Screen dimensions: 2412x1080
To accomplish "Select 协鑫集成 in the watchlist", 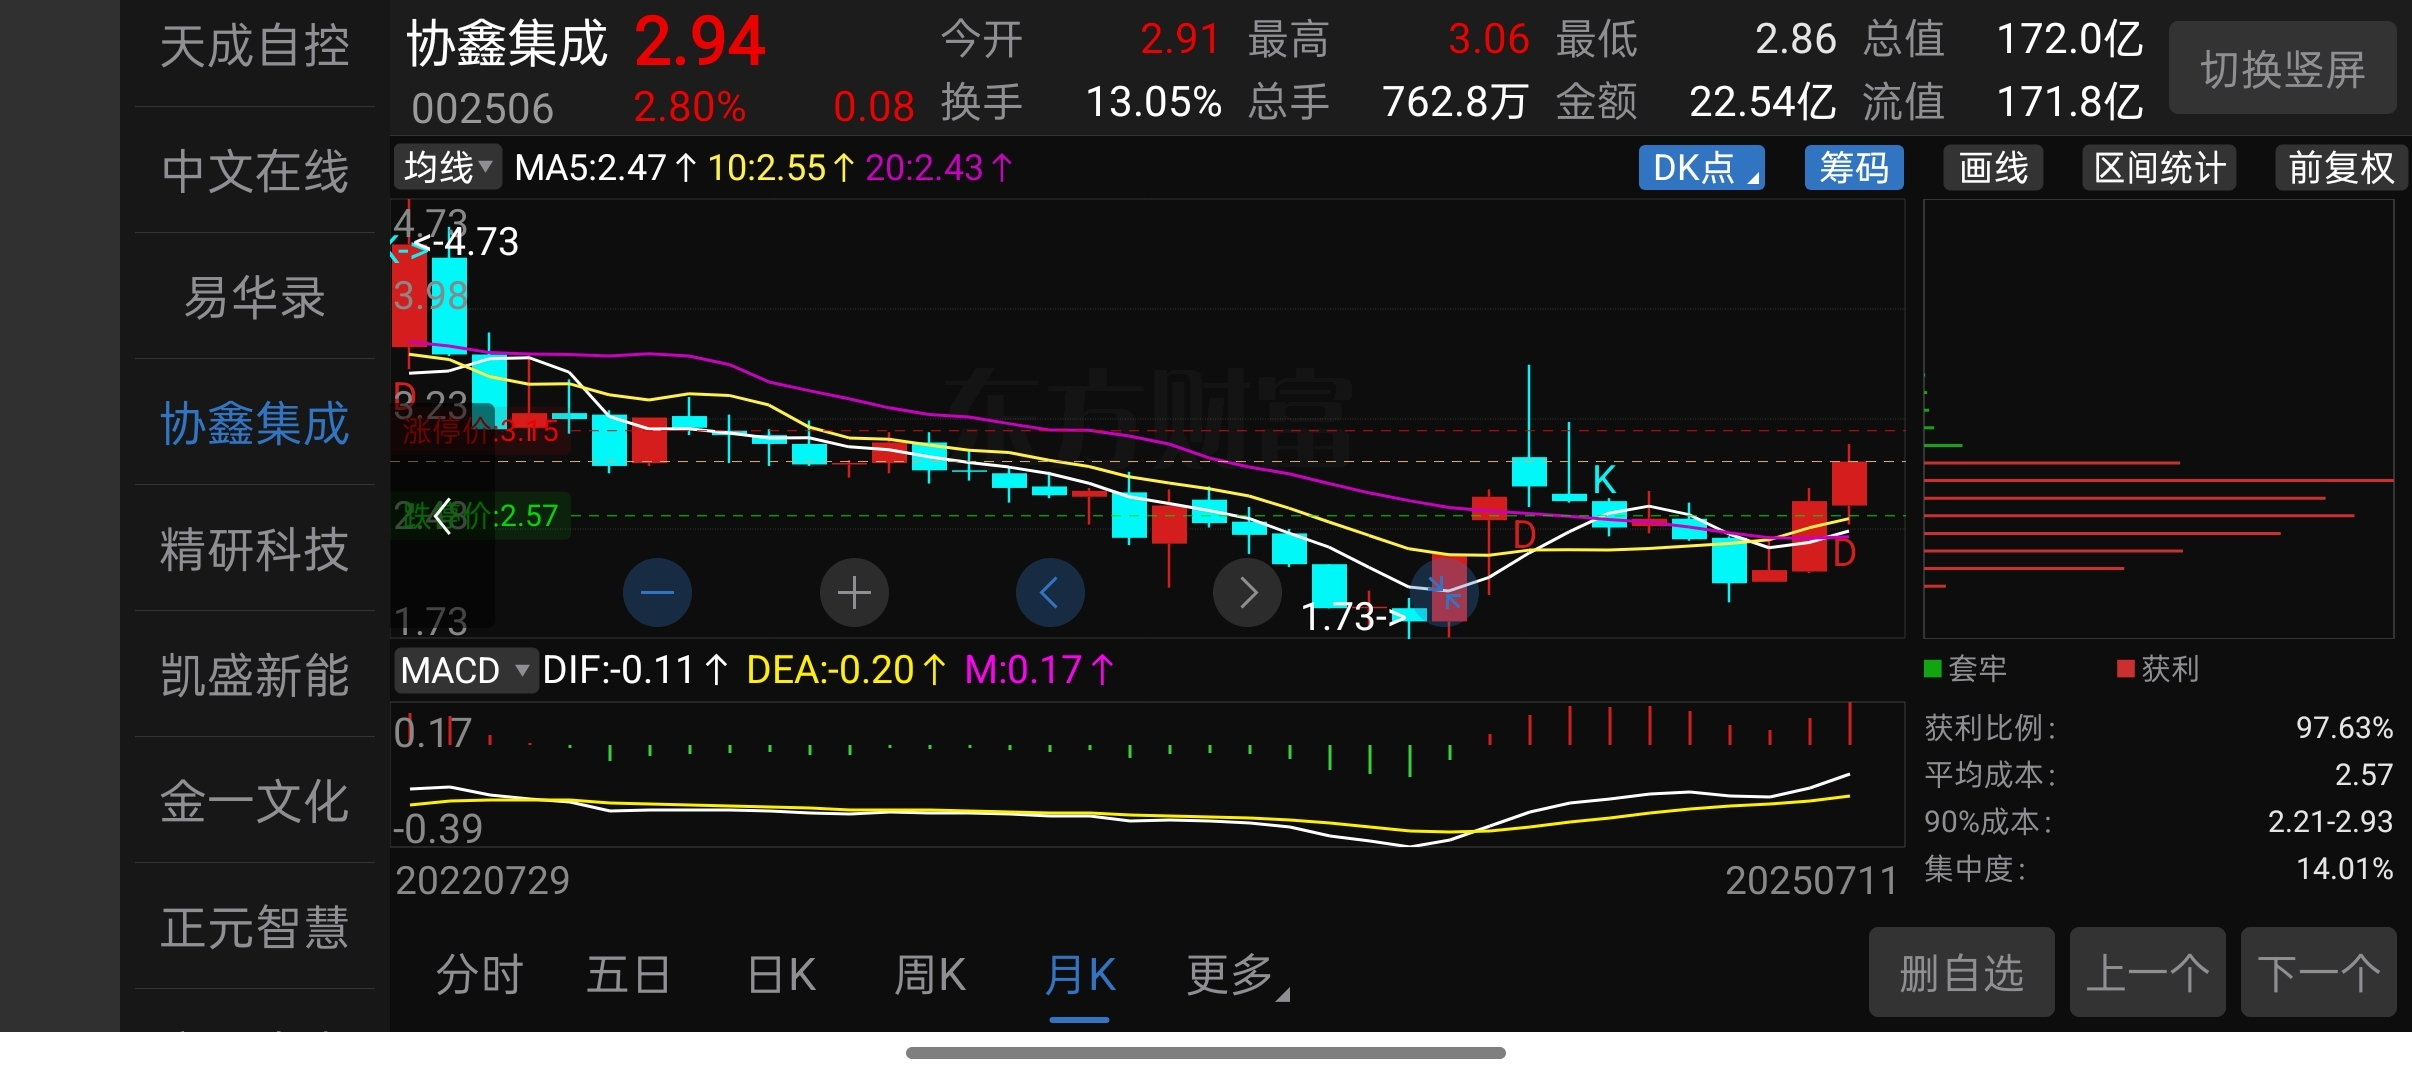I will pos(255,423).
